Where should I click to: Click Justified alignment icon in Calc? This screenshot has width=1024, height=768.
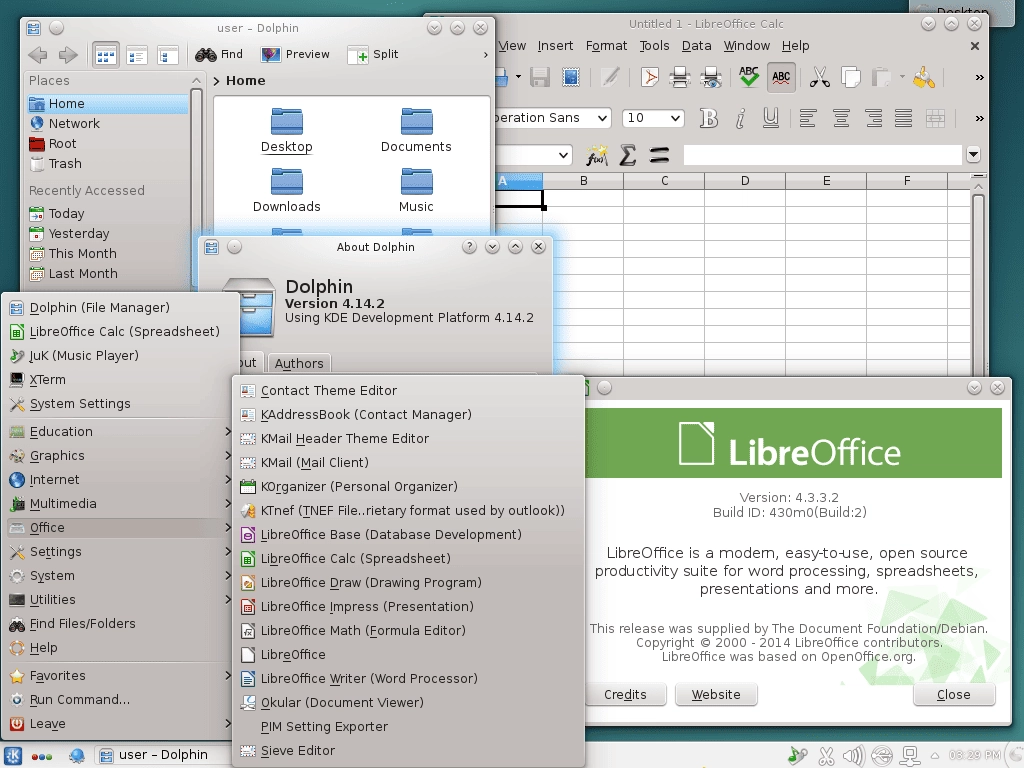(x=904, y=119)
